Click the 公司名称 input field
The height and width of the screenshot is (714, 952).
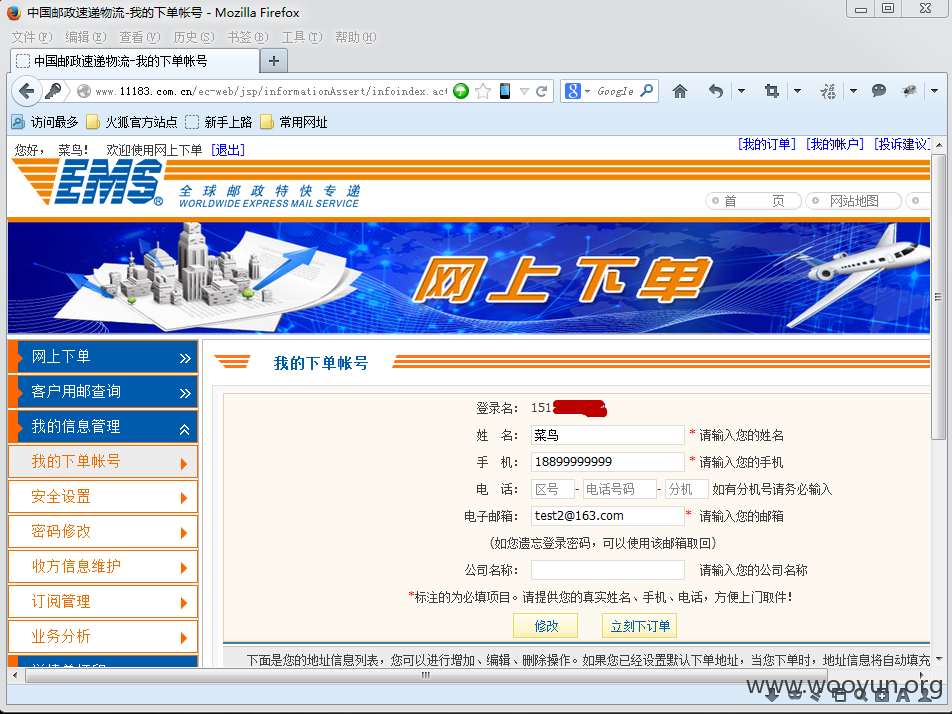point(608,570)
